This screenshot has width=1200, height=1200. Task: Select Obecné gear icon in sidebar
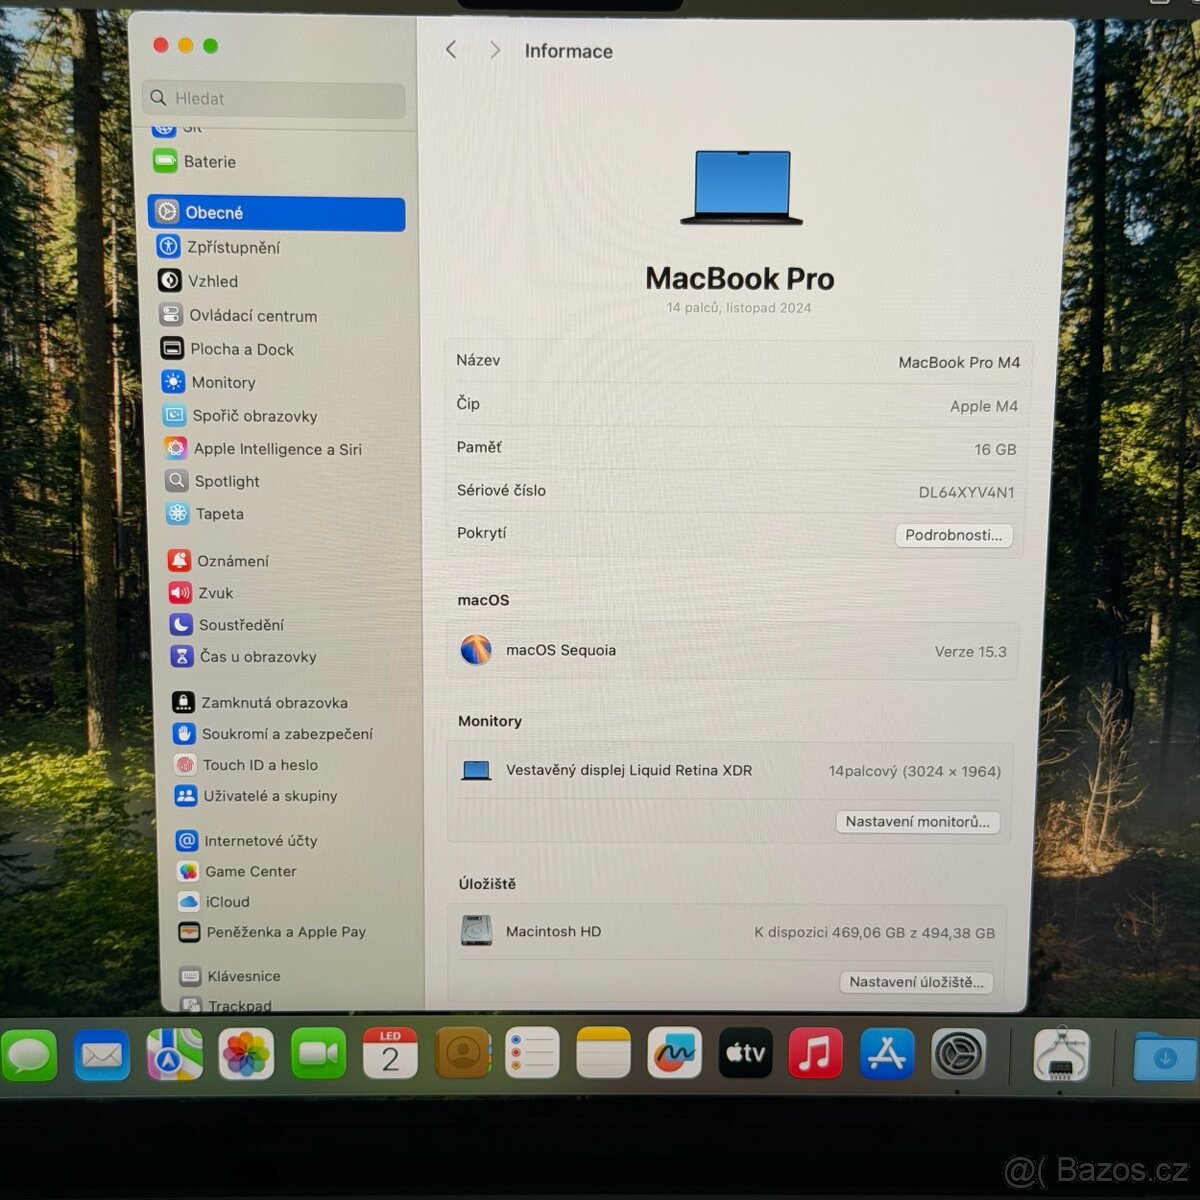coord(167,212)
